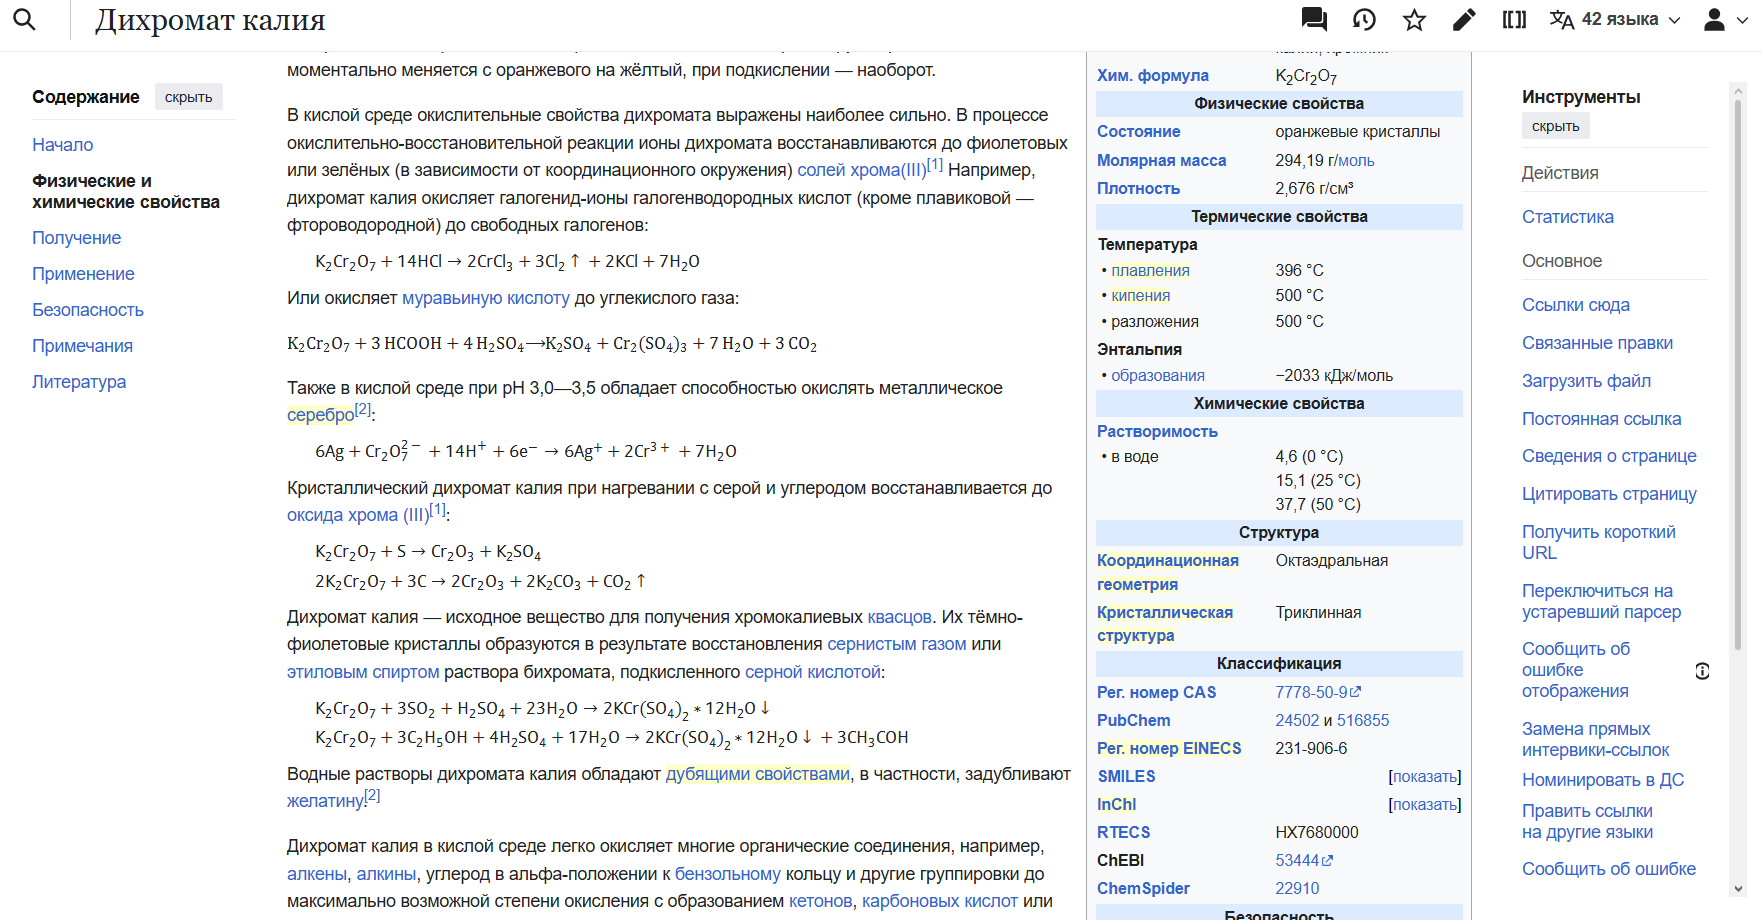Open Сведения о странице tool link
Image resolution: width=1762 pixels, height=920 pixels.
1609,456
